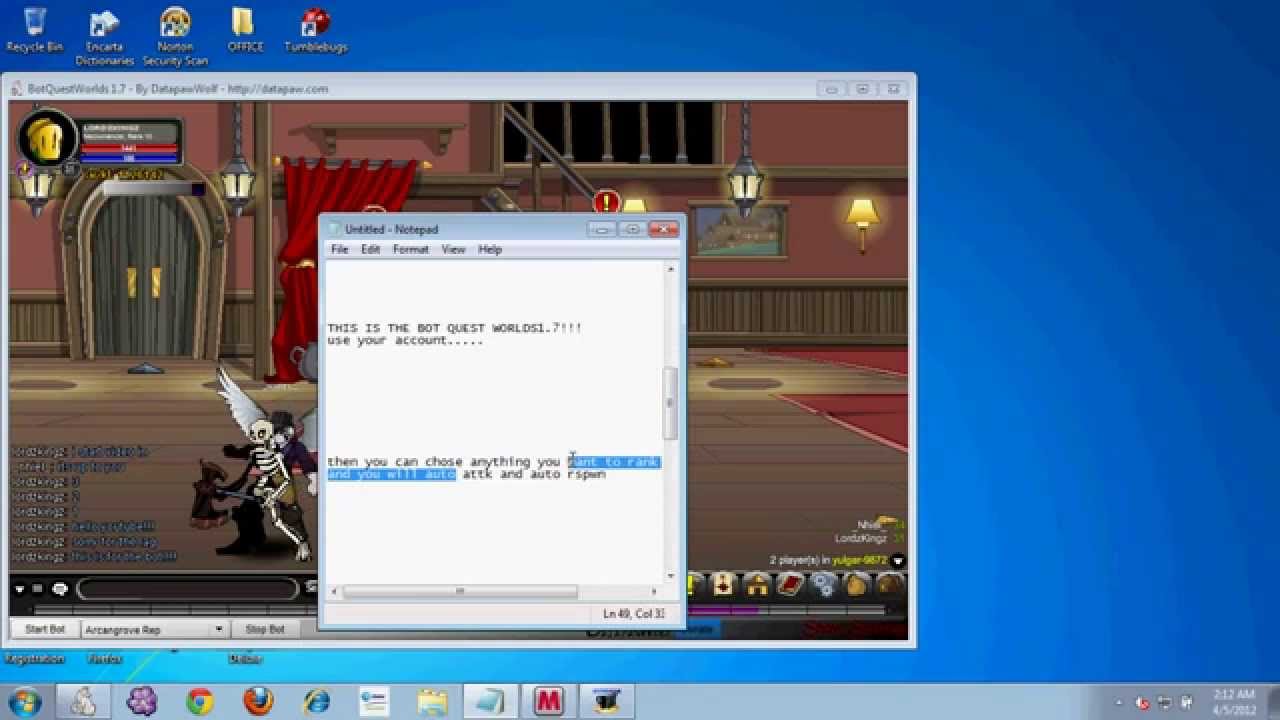1280x720 pixels.
Task: Click the player mana blue bar
Action: click(x=129, y=158)
